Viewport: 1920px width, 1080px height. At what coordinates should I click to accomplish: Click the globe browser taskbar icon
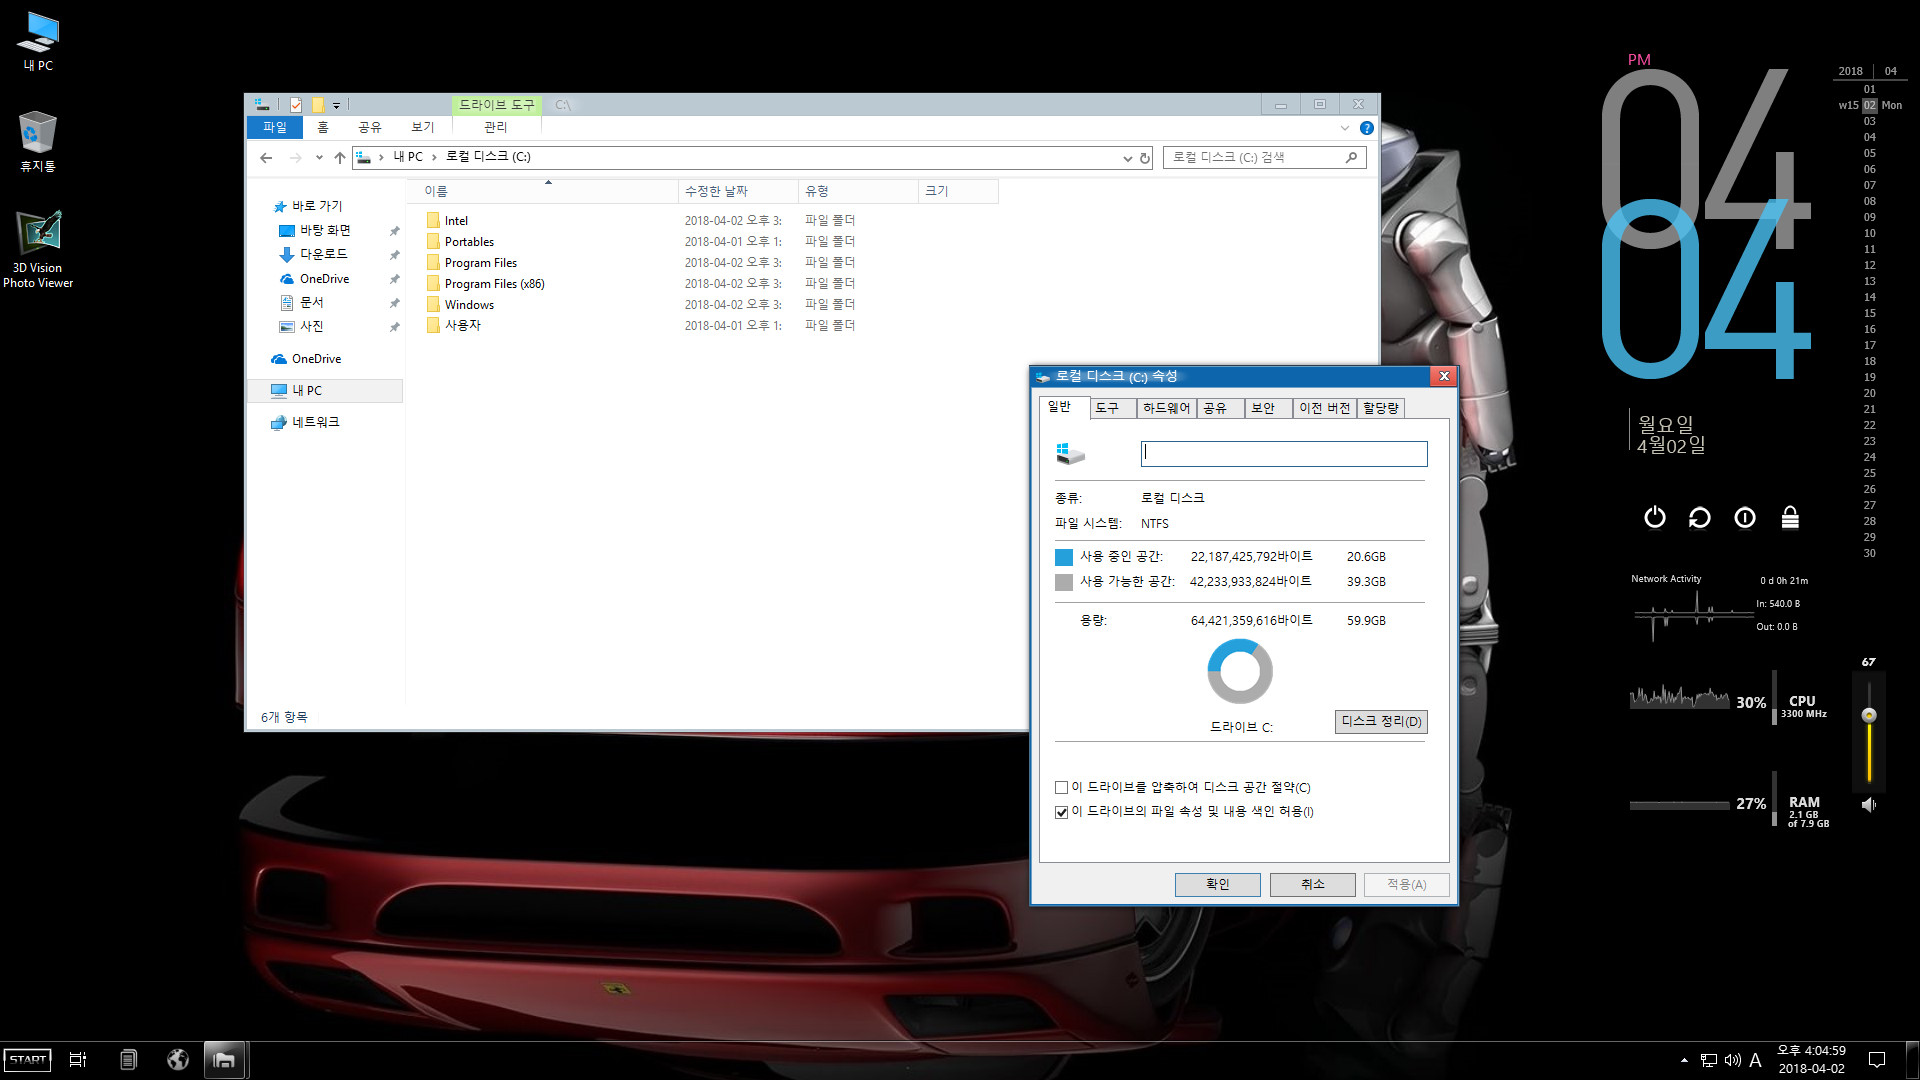pyautogui.click(x=178, y=1060)
